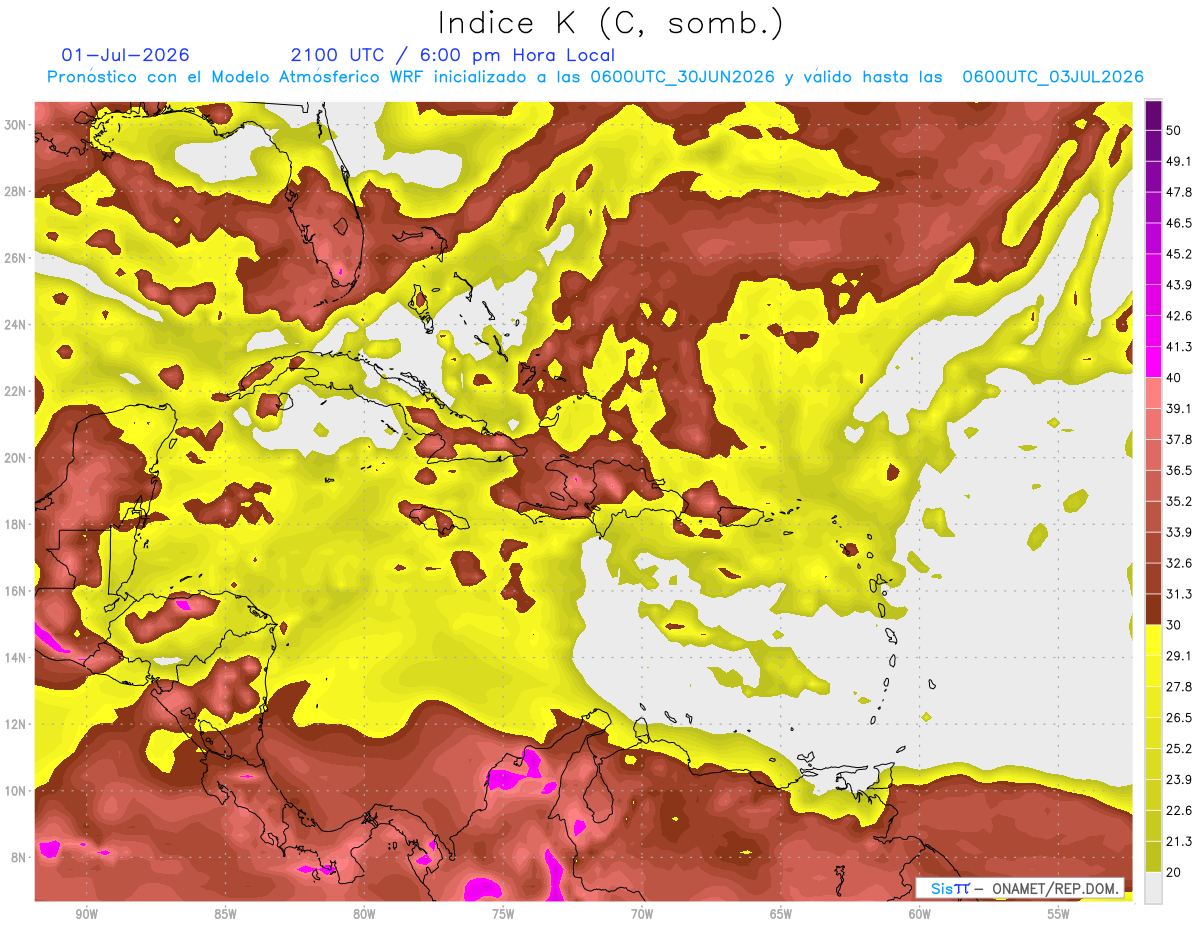The image size is (1200, 927).
Task: Click the latitude label "18N"
Action: click(x=15, y=525)
